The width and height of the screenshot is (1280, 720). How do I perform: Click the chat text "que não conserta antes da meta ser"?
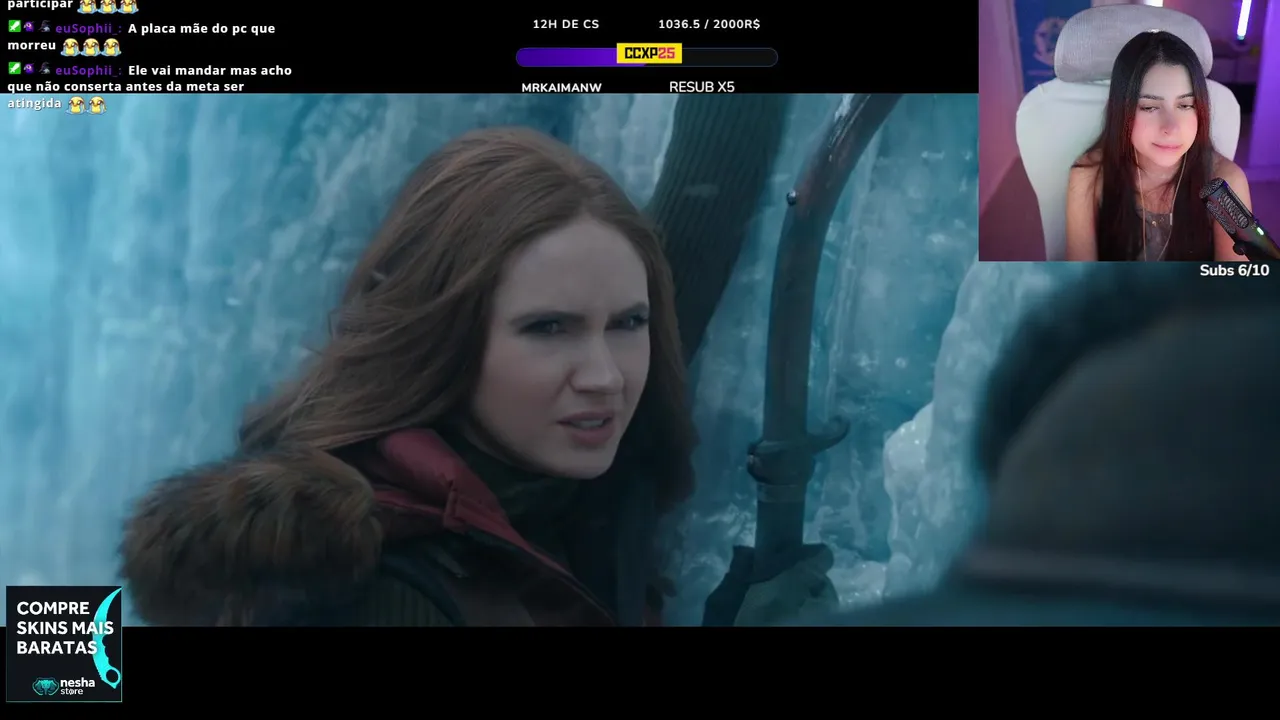coord(126,87)
